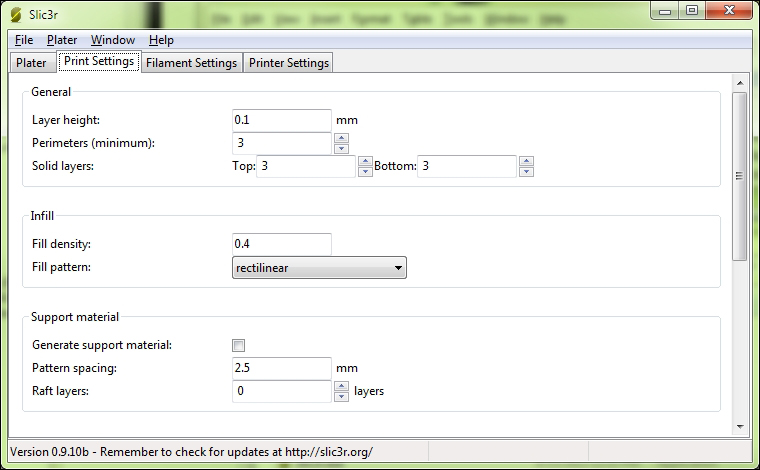Click the Fill pattern label
This screenshot has height=470, width=760.
pyautogui.click(x=62, y=267)
